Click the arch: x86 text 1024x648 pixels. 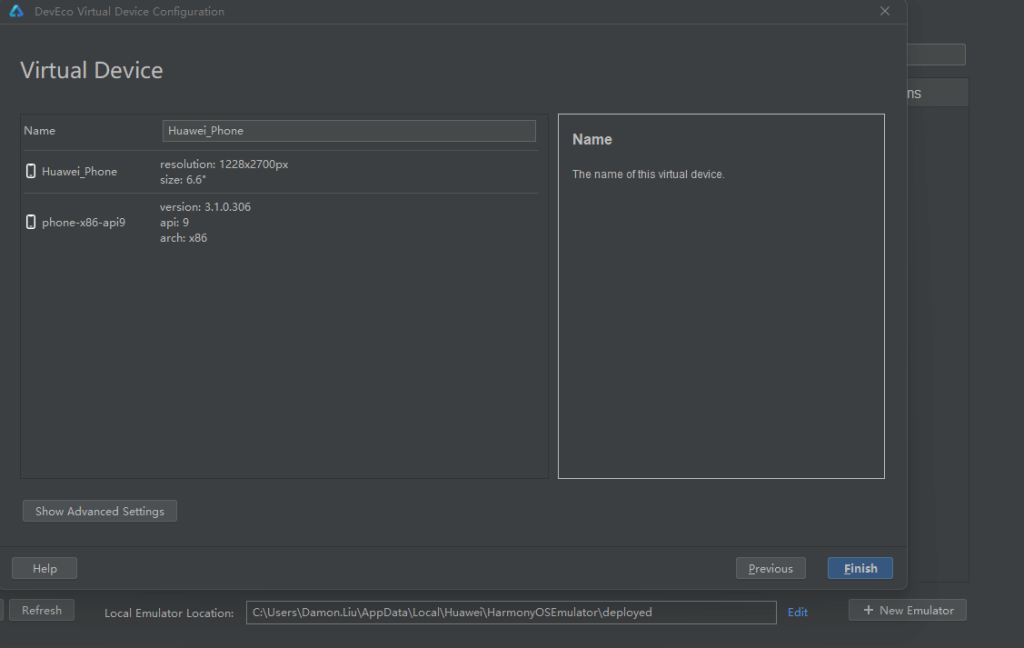[184, 238]
